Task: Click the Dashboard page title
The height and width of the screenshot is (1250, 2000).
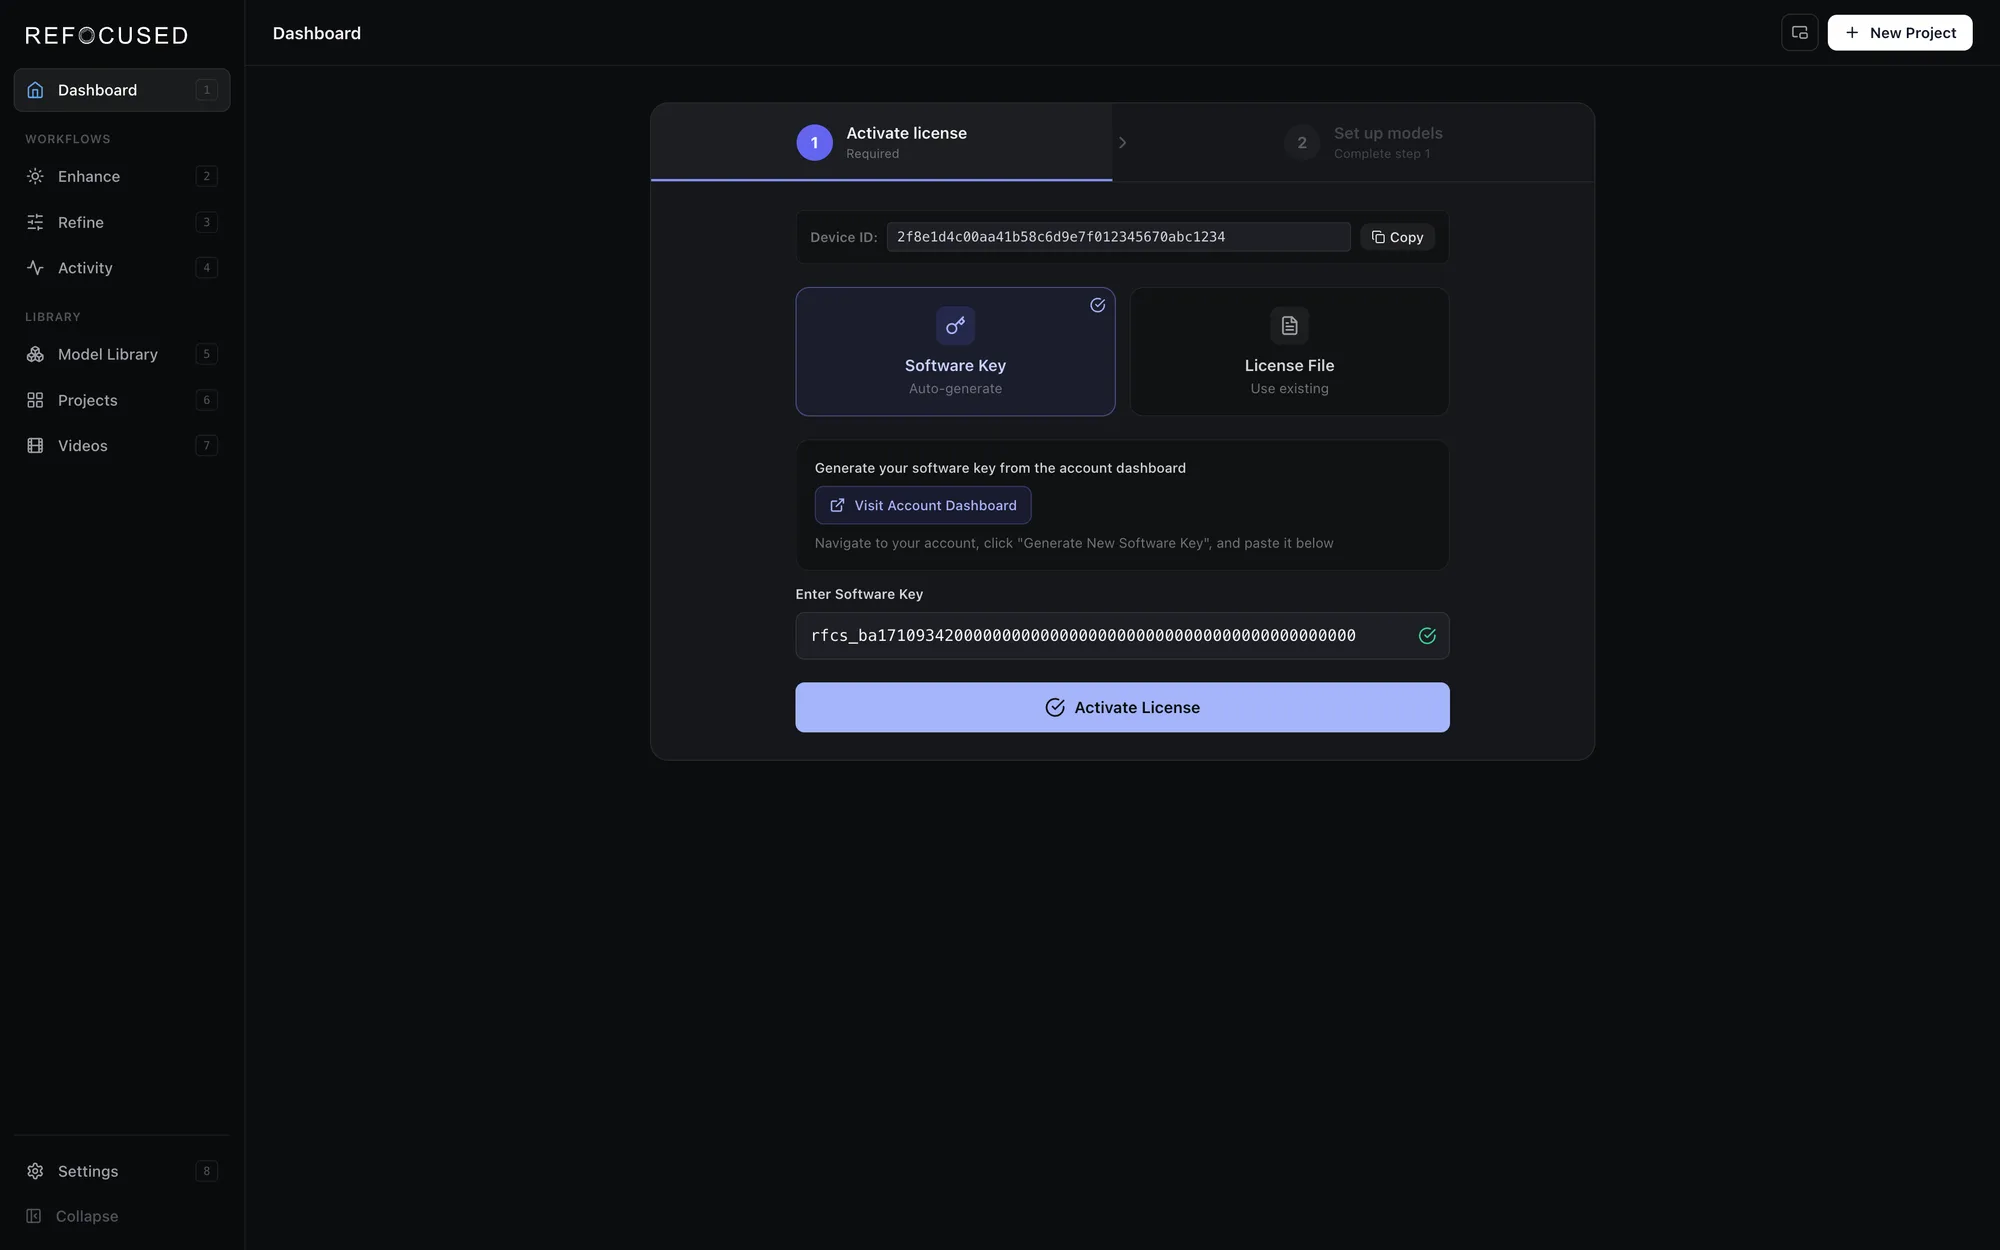Action: [317, 33]
